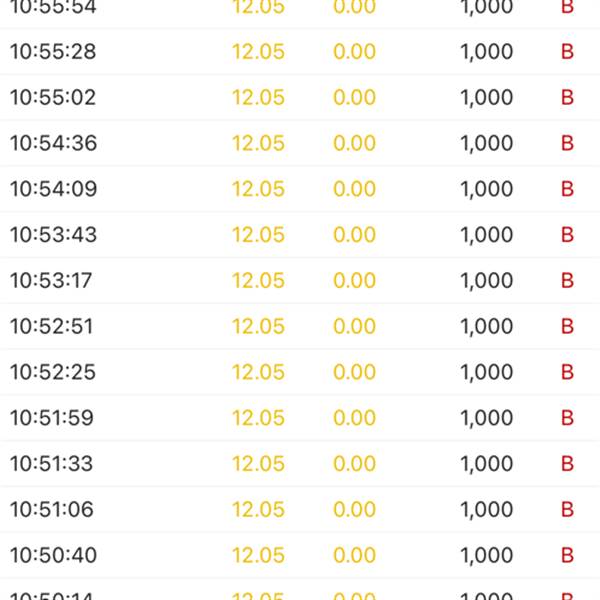The height and width of the screenshot is (600, 600).
Task: Click the 10:53:43 trade time
Action: click(53, 235)
